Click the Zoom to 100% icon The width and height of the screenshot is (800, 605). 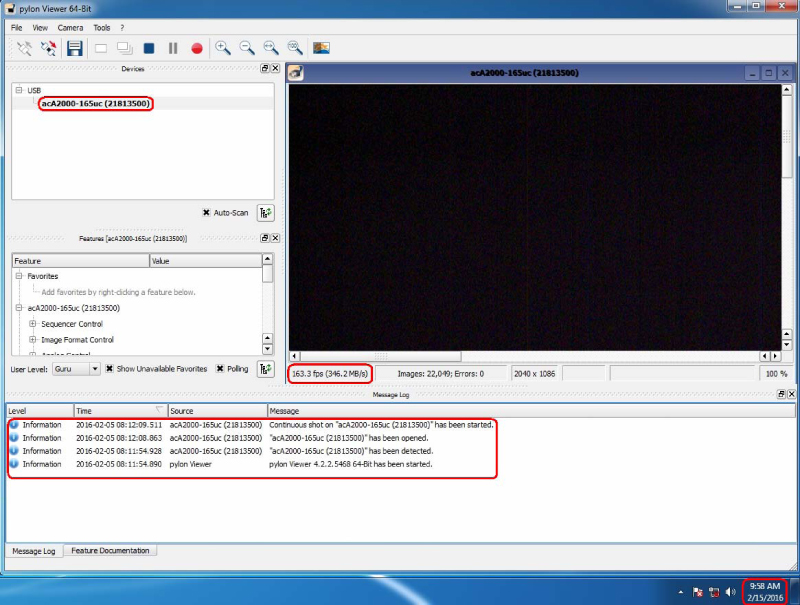(x=295, y=48)
